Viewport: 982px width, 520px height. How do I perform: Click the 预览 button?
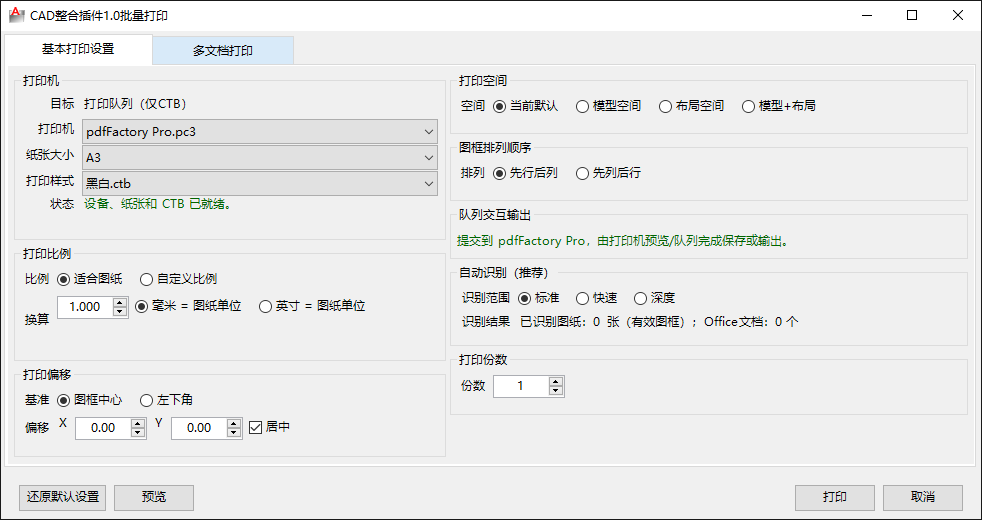pos(154,497)
